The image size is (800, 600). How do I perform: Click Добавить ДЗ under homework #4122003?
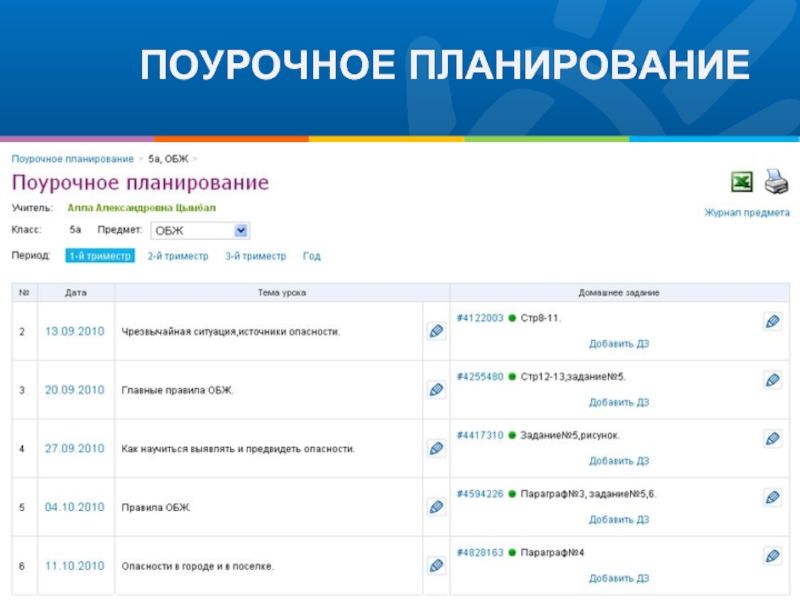click(x=618, y=343)
